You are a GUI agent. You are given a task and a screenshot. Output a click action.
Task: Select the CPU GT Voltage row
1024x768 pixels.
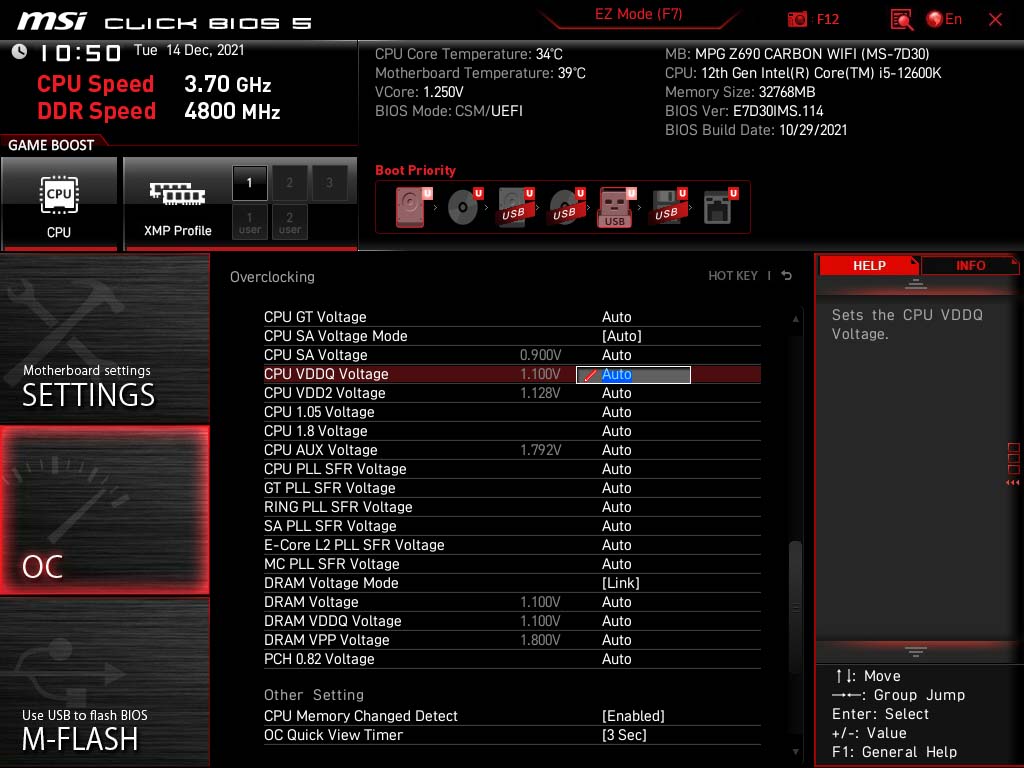tap(512, 317)
